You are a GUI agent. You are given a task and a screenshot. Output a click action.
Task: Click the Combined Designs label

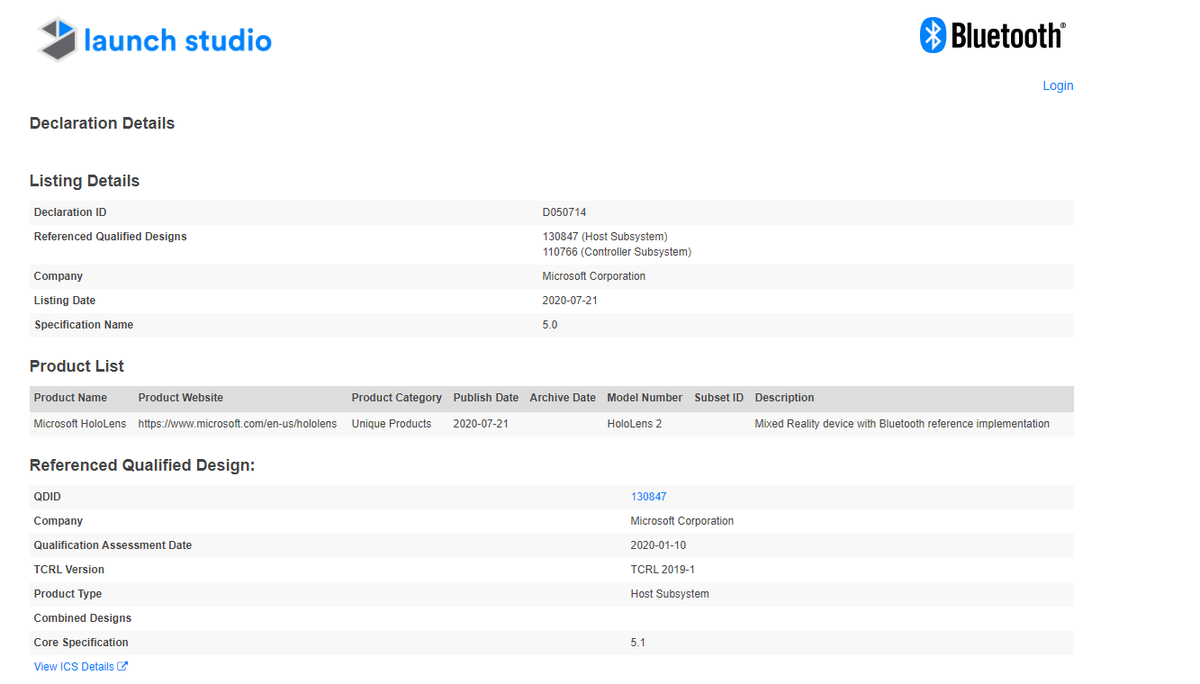[x=83, y=619]
